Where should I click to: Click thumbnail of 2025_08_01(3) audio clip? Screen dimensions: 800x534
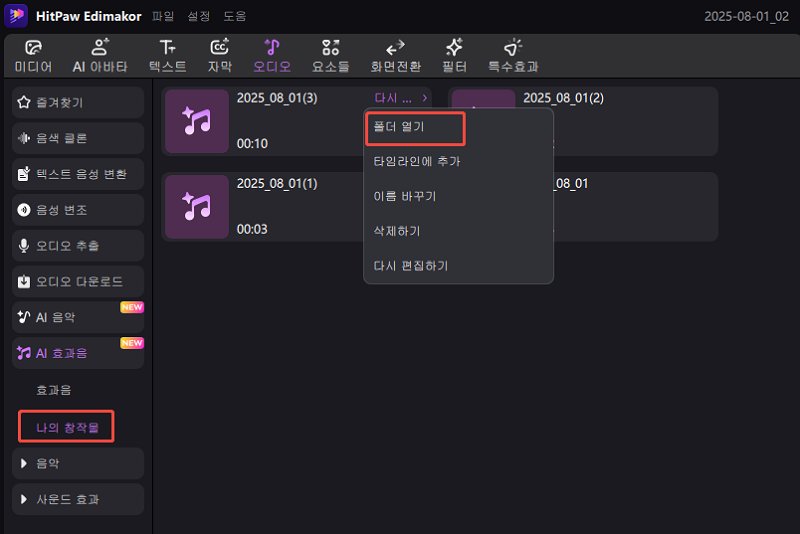click(x=197, y=121)
